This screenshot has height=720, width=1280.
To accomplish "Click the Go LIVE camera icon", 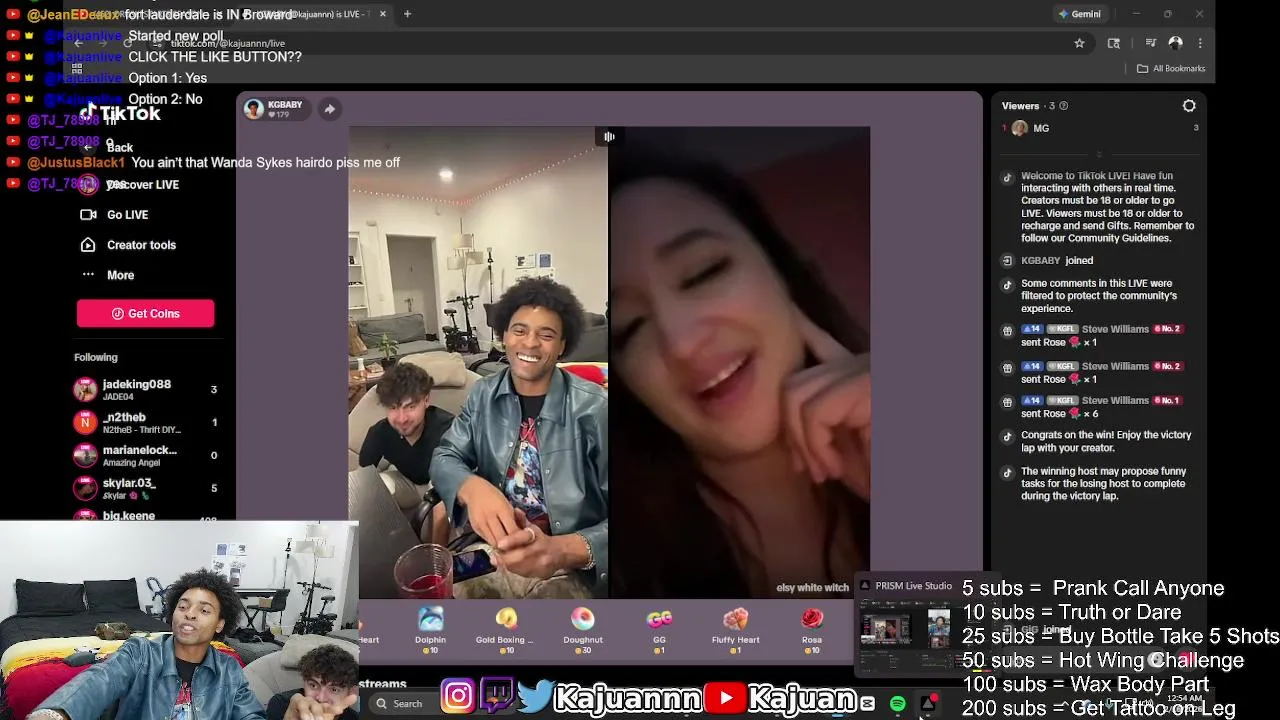I will tap(88, 214).
